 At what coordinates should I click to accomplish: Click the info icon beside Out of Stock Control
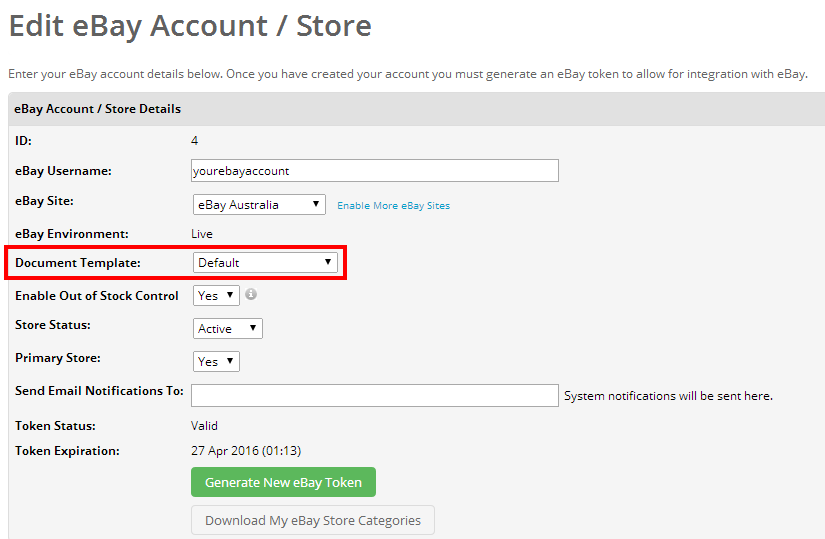[x=251, y=294]
